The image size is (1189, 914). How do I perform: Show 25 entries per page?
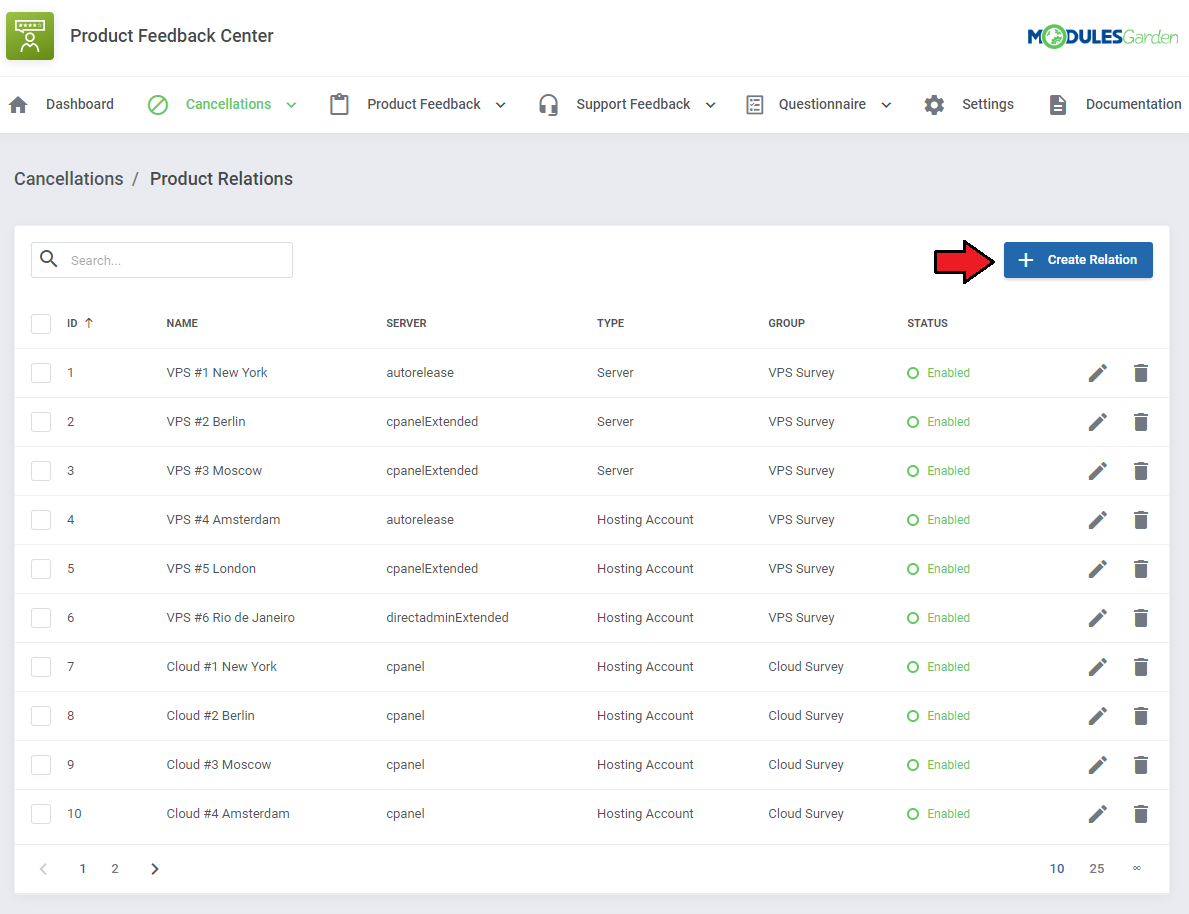pos(1096,868)
